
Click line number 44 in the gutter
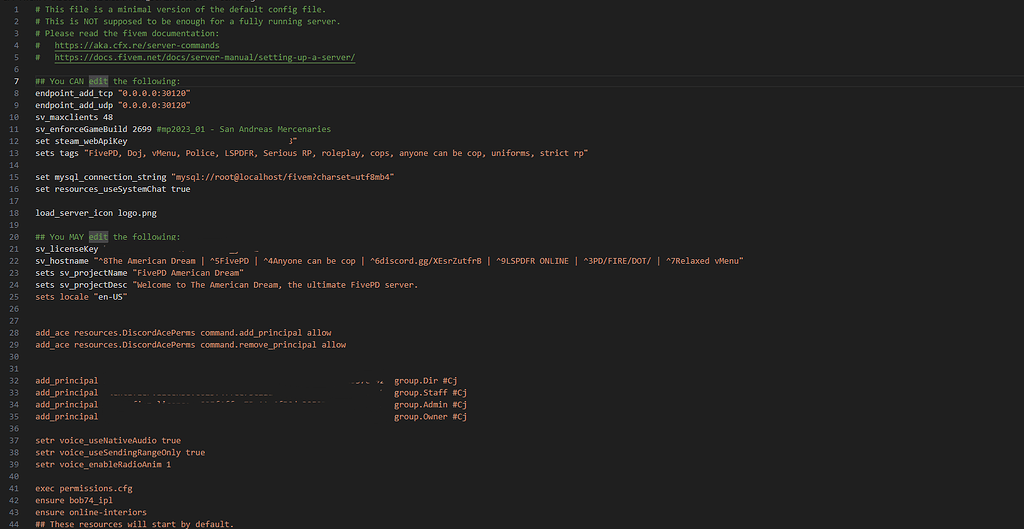pos(13,524)
